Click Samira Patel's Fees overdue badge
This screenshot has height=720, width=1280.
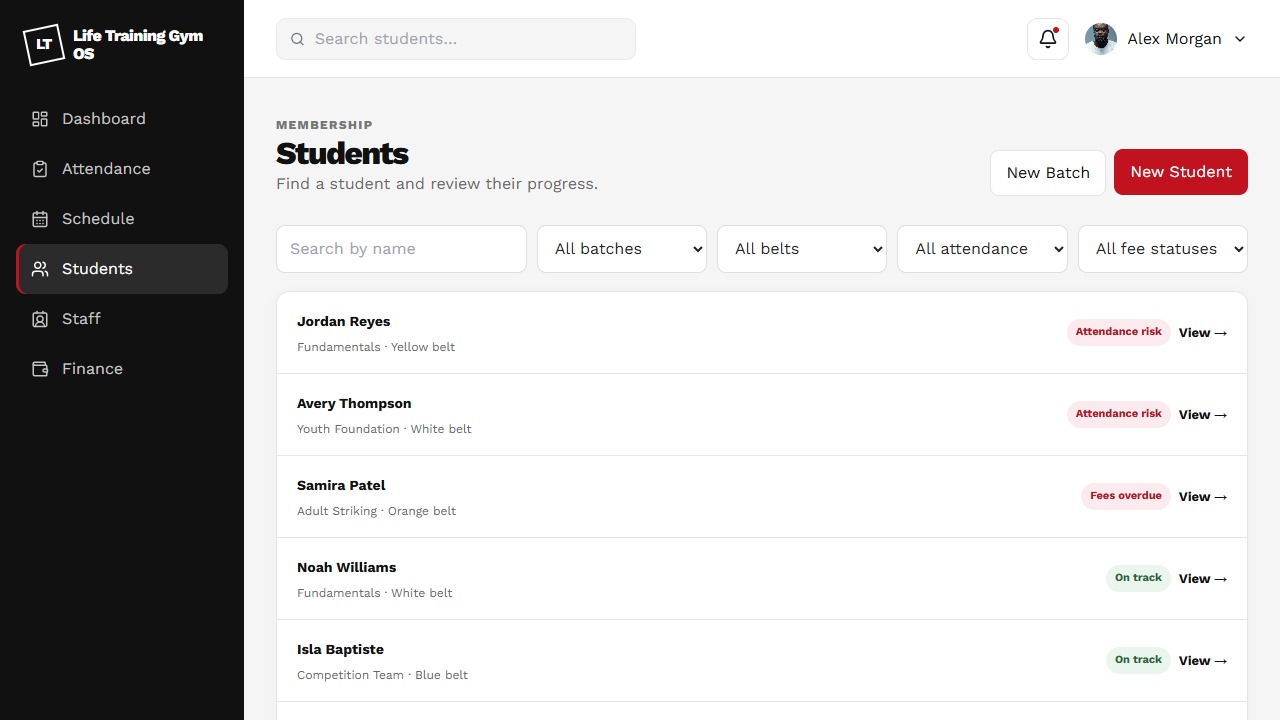click(x=1126, y=496)
